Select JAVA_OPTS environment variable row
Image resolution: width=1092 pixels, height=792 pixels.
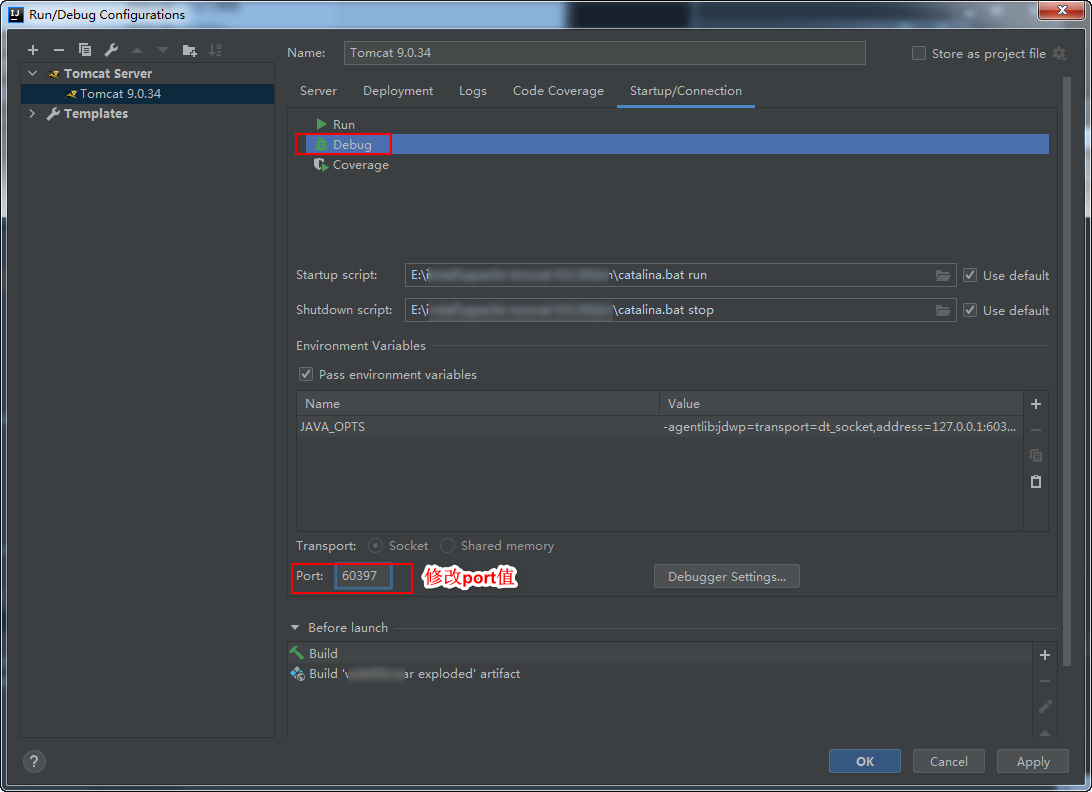click(660, 426)
